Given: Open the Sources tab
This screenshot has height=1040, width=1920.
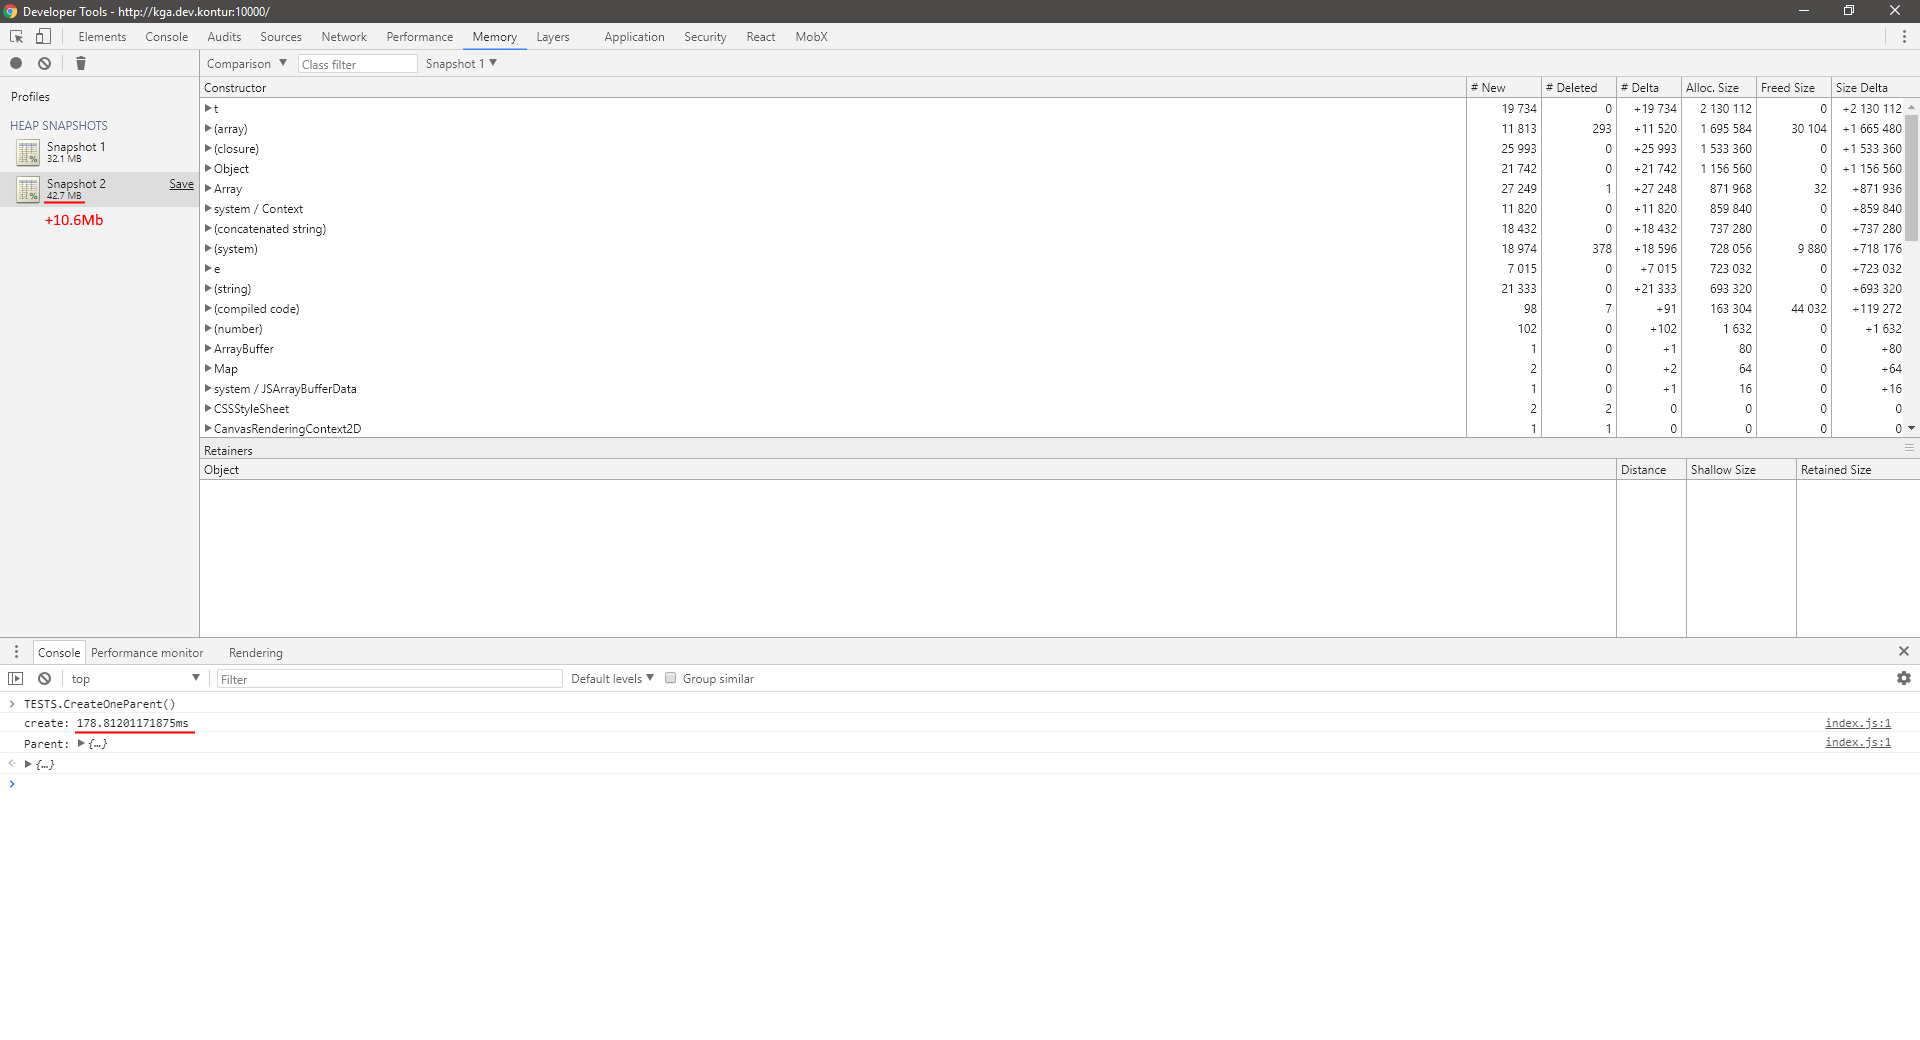Looking at the screenshot, I should click(x=281, y=37).
